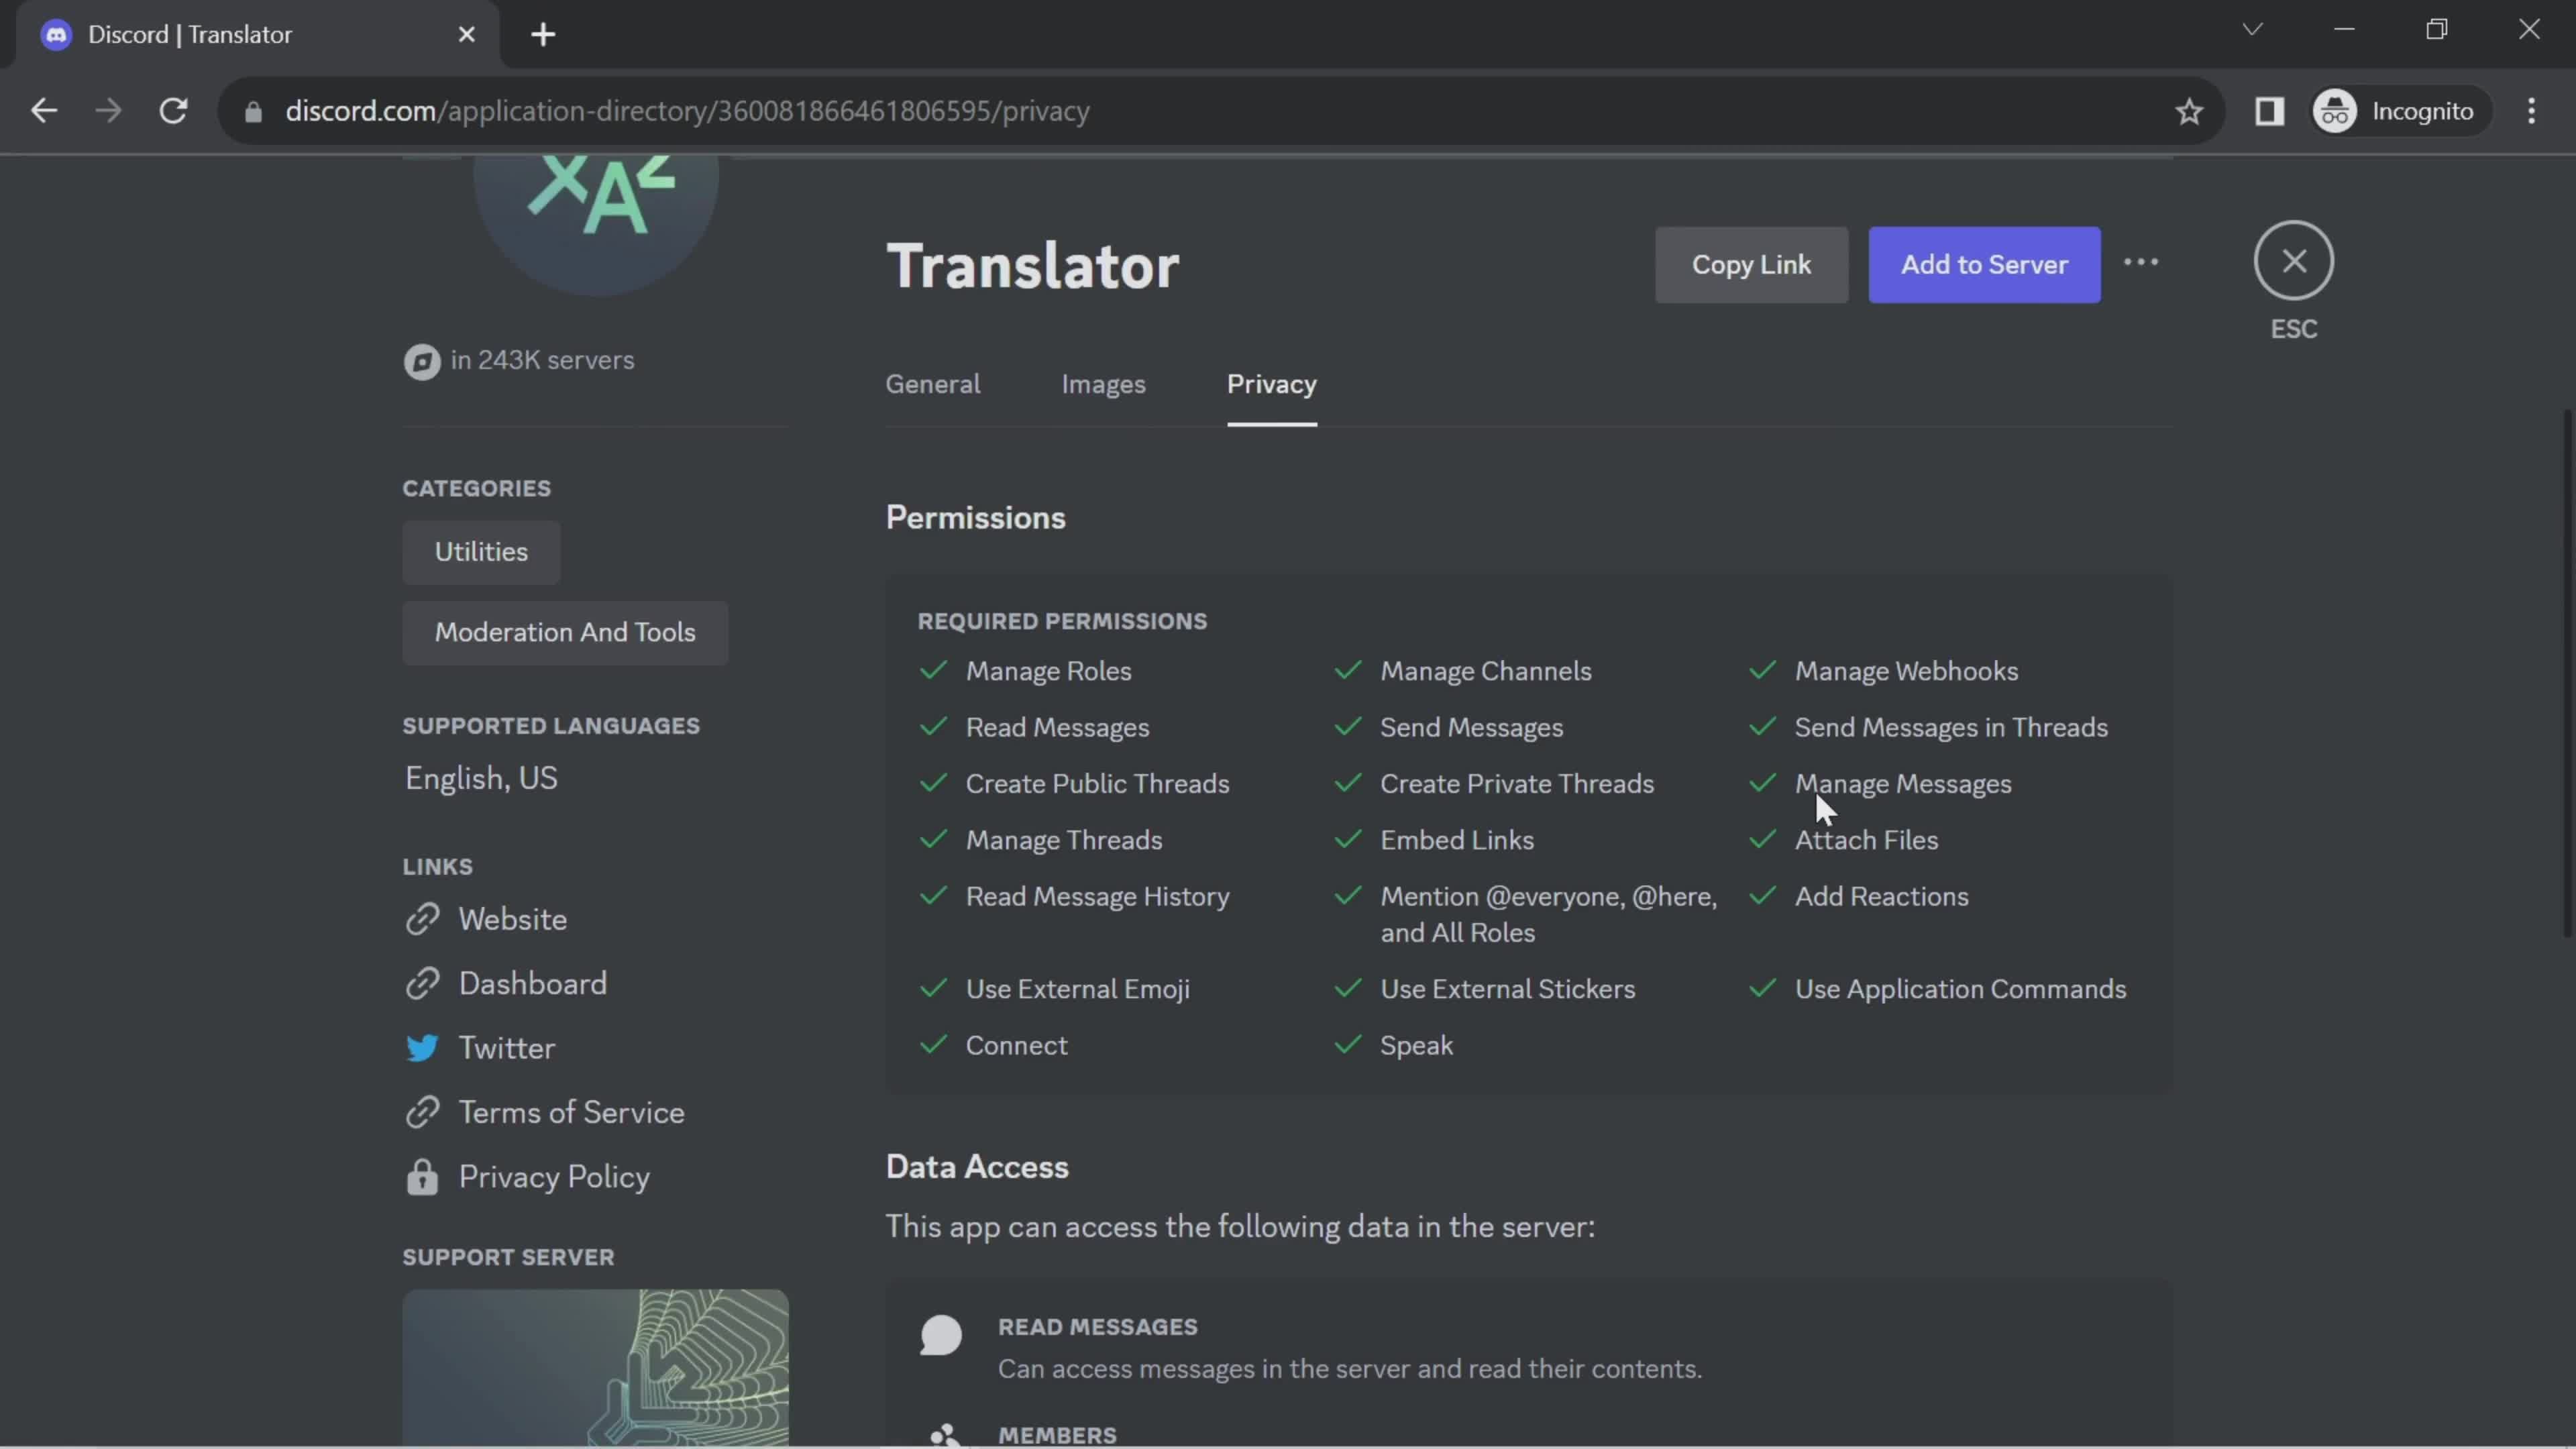Click the Manage Roles checkmark
The image size is (2576, 1449).
933,670
